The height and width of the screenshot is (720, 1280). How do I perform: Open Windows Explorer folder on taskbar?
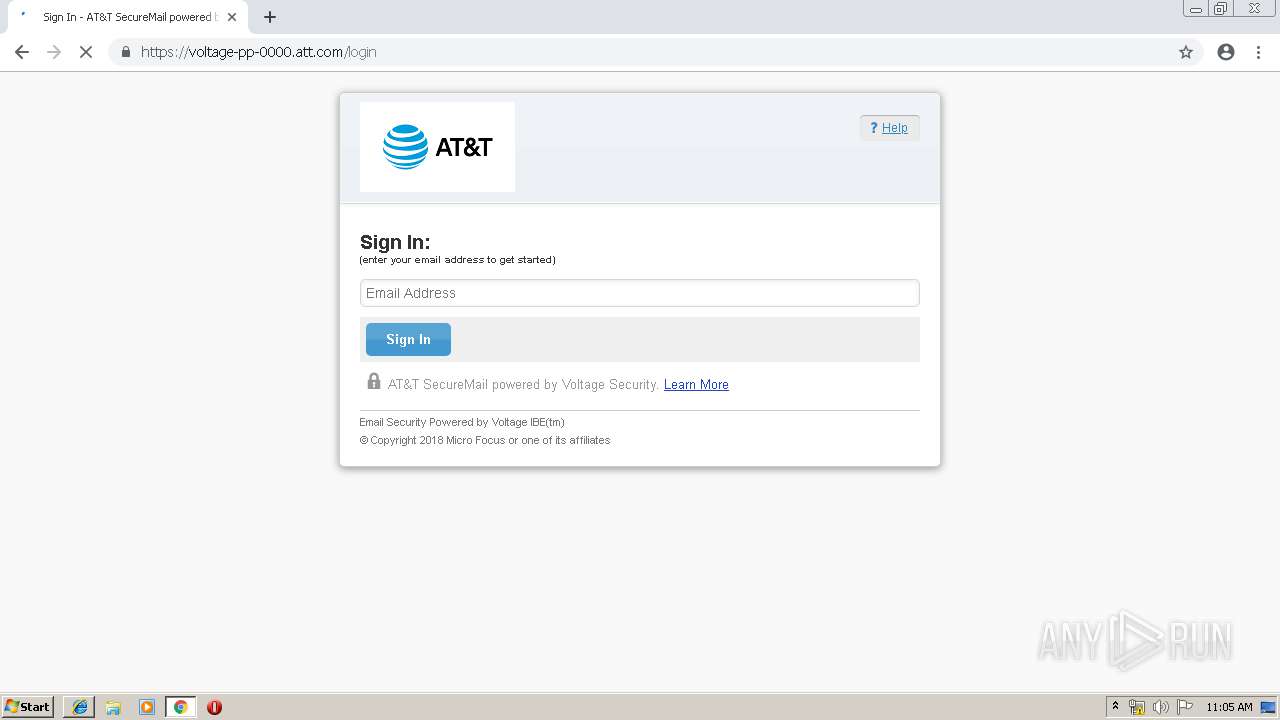[x=113, y=707]
